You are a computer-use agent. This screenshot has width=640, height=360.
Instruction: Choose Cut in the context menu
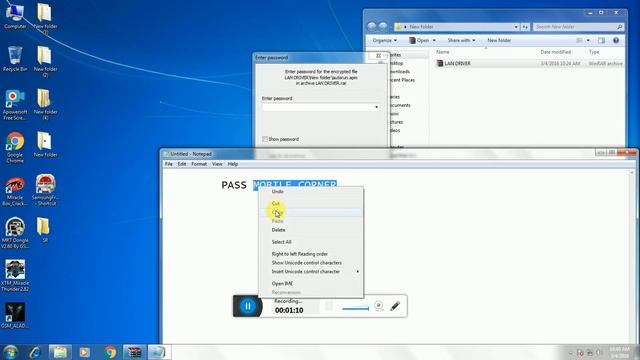coord(311,203)
